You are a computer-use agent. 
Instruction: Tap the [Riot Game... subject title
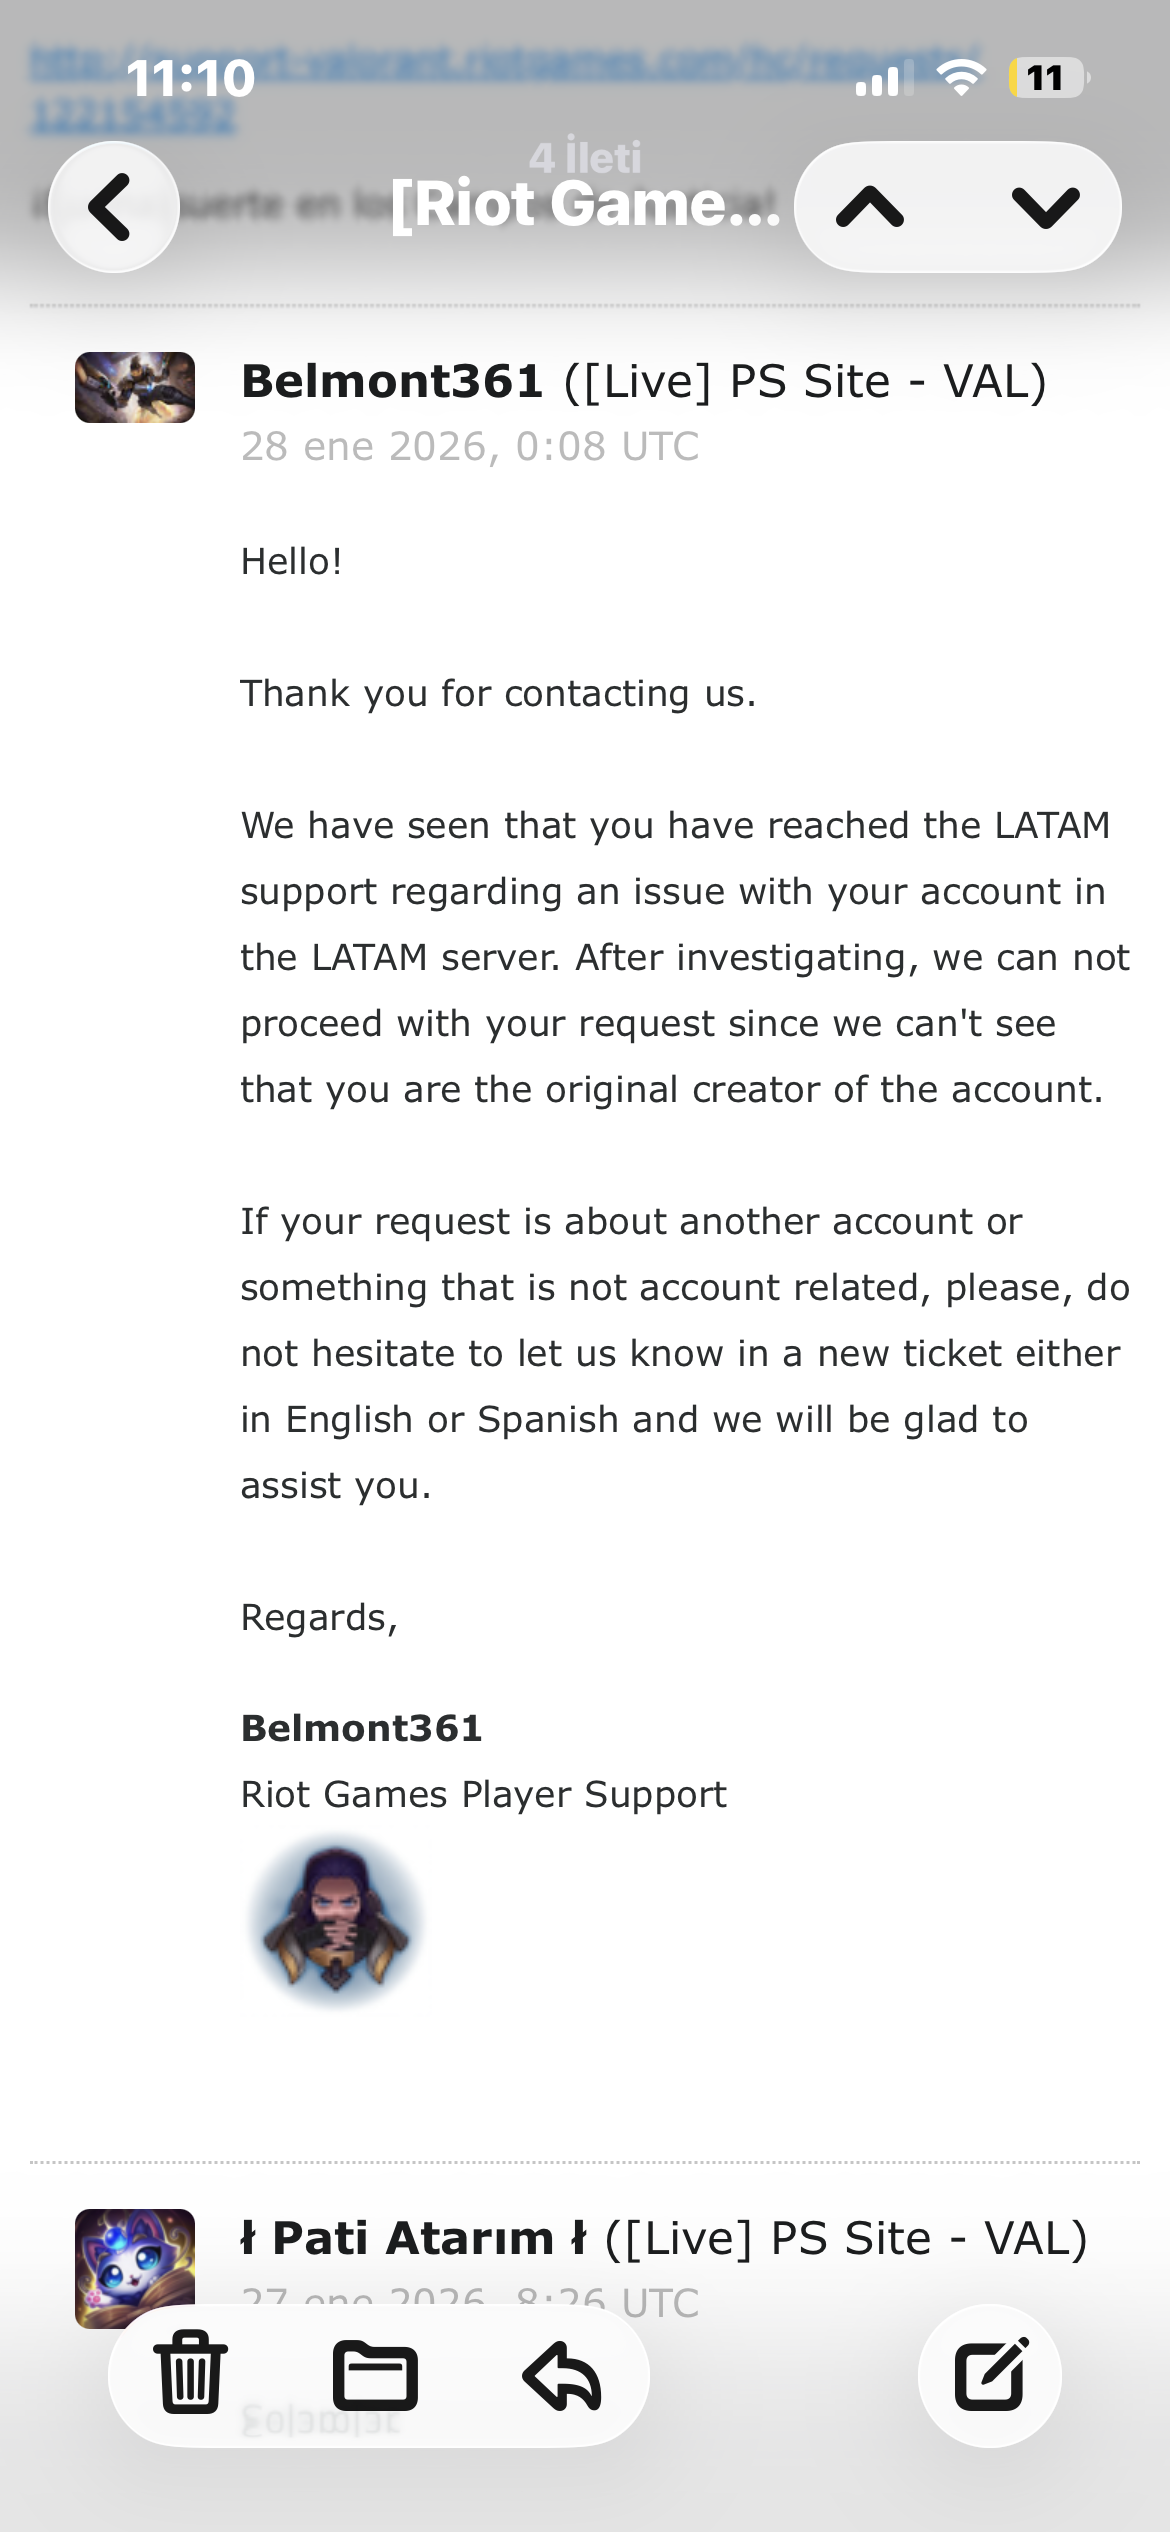[585, 204]
